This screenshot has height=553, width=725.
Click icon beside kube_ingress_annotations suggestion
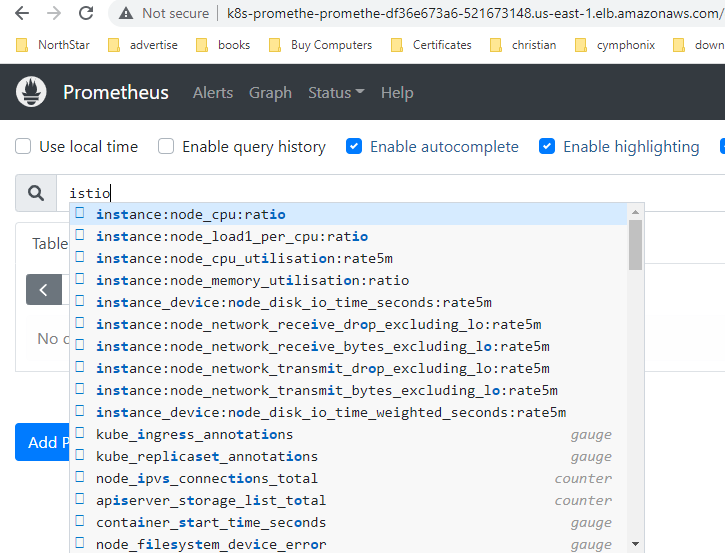click(x=80, y=433)
